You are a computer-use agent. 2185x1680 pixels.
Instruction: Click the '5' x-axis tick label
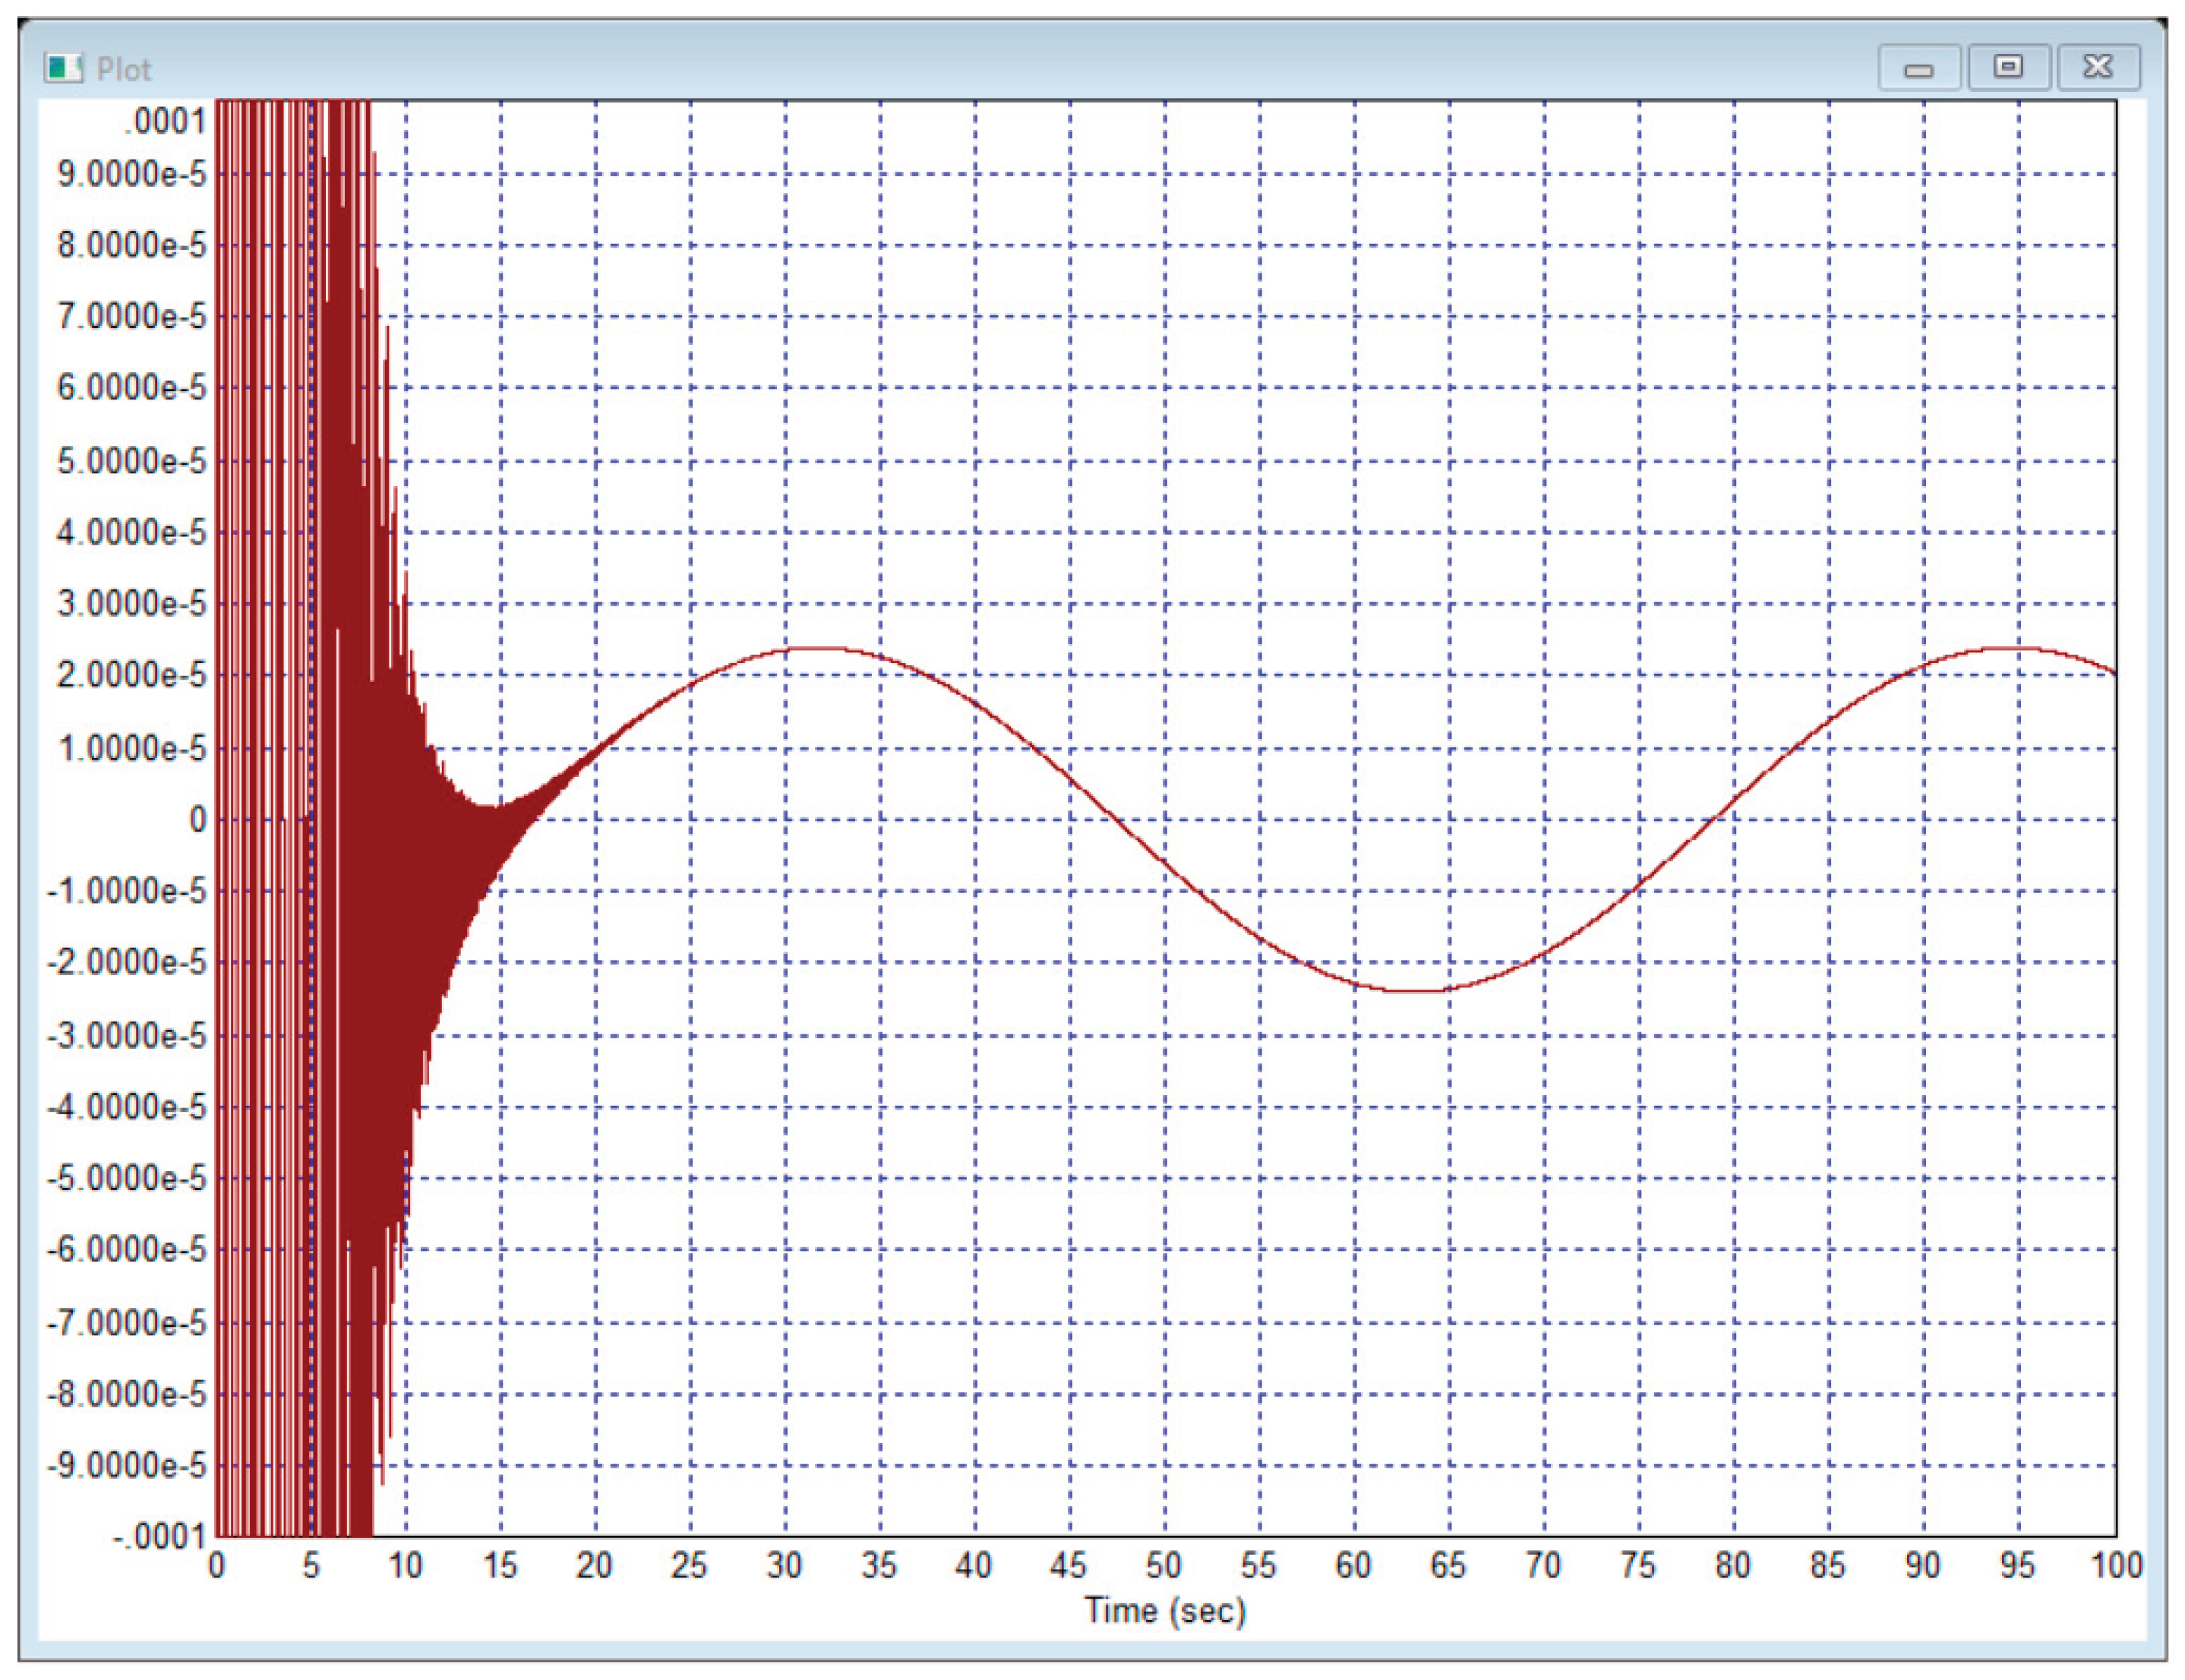[x=311, y=1565]
